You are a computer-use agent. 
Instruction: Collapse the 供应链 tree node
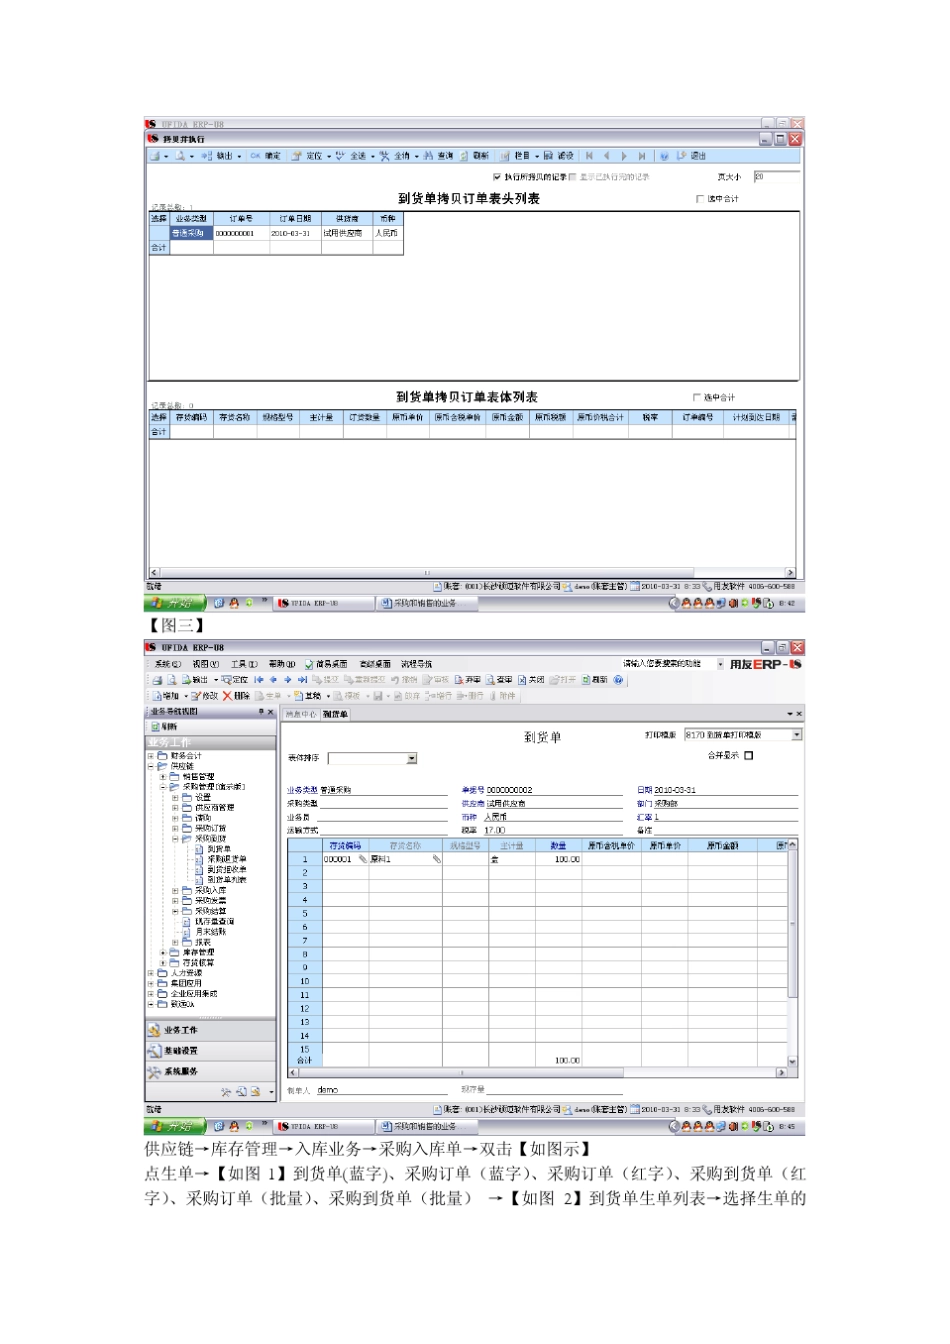point(151,766)
